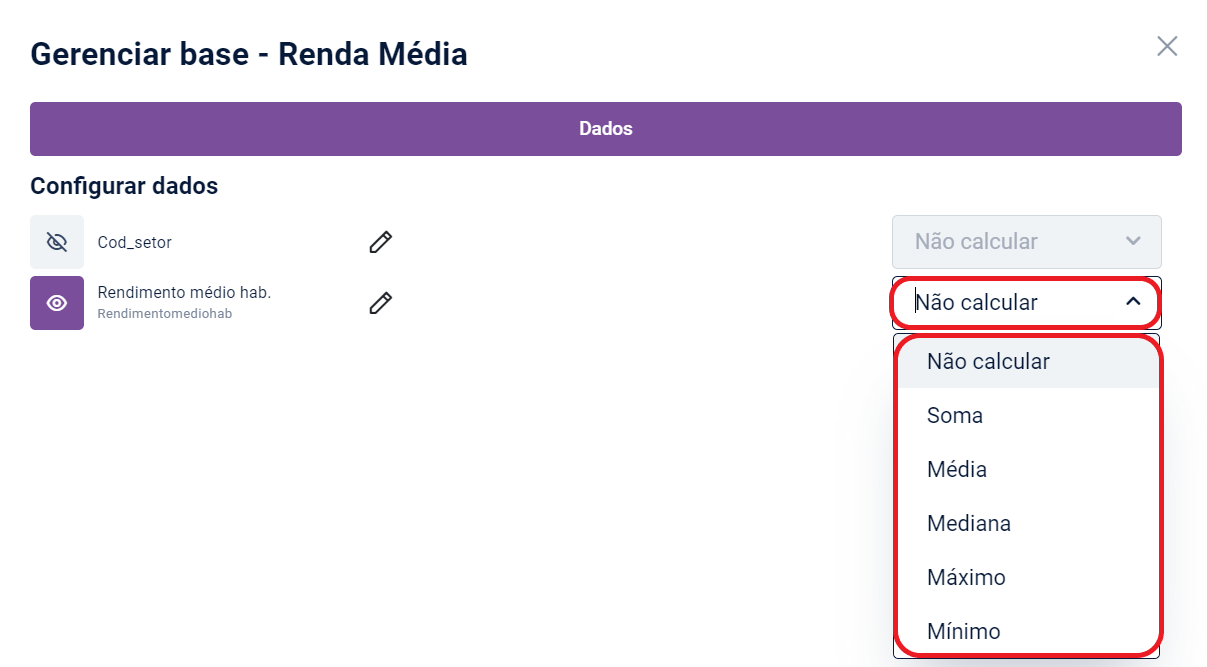Choose the Máximo option
Screen dimensions: 1207x667
click(966, 578)
